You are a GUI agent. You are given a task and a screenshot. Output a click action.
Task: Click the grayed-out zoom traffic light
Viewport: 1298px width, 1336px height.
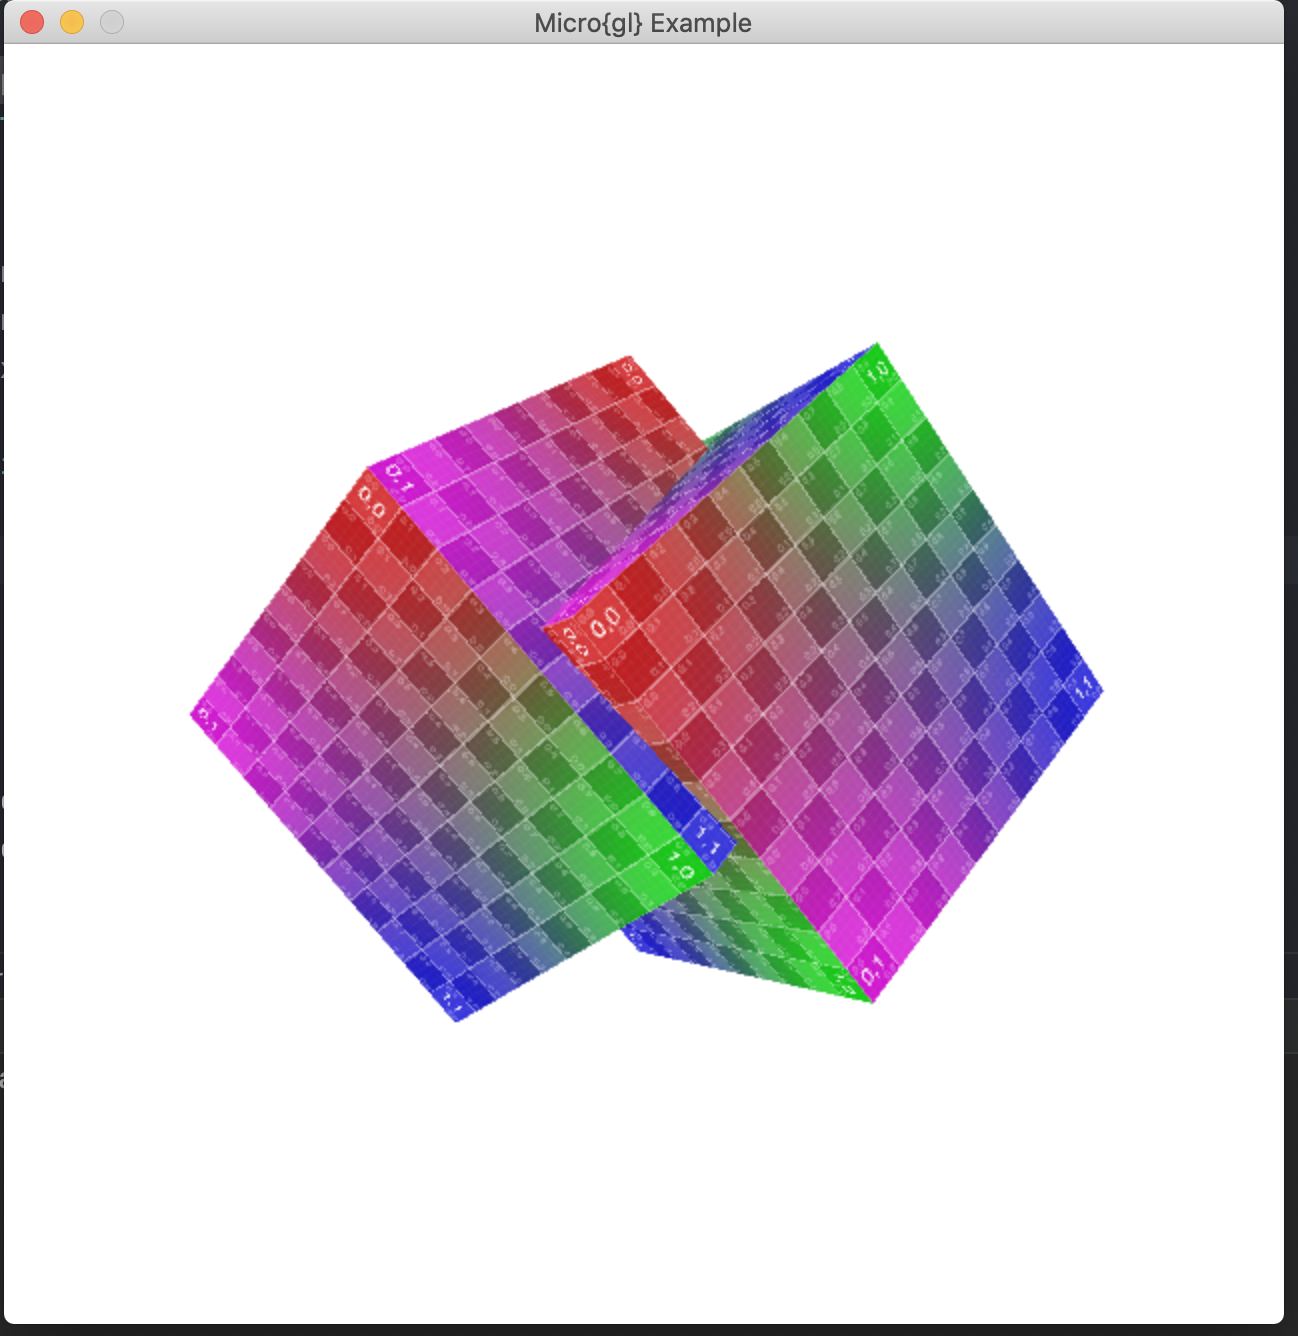point(109,21)
